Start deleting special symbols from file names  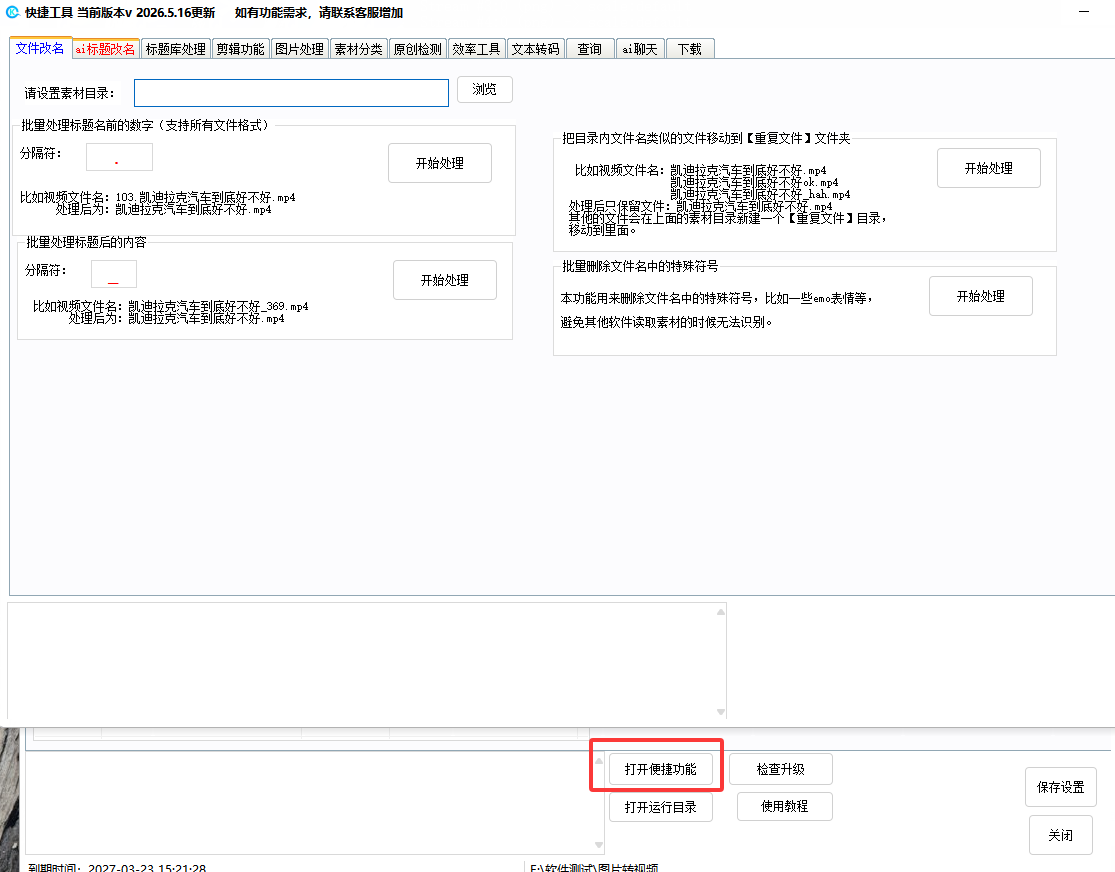(981, 296)
